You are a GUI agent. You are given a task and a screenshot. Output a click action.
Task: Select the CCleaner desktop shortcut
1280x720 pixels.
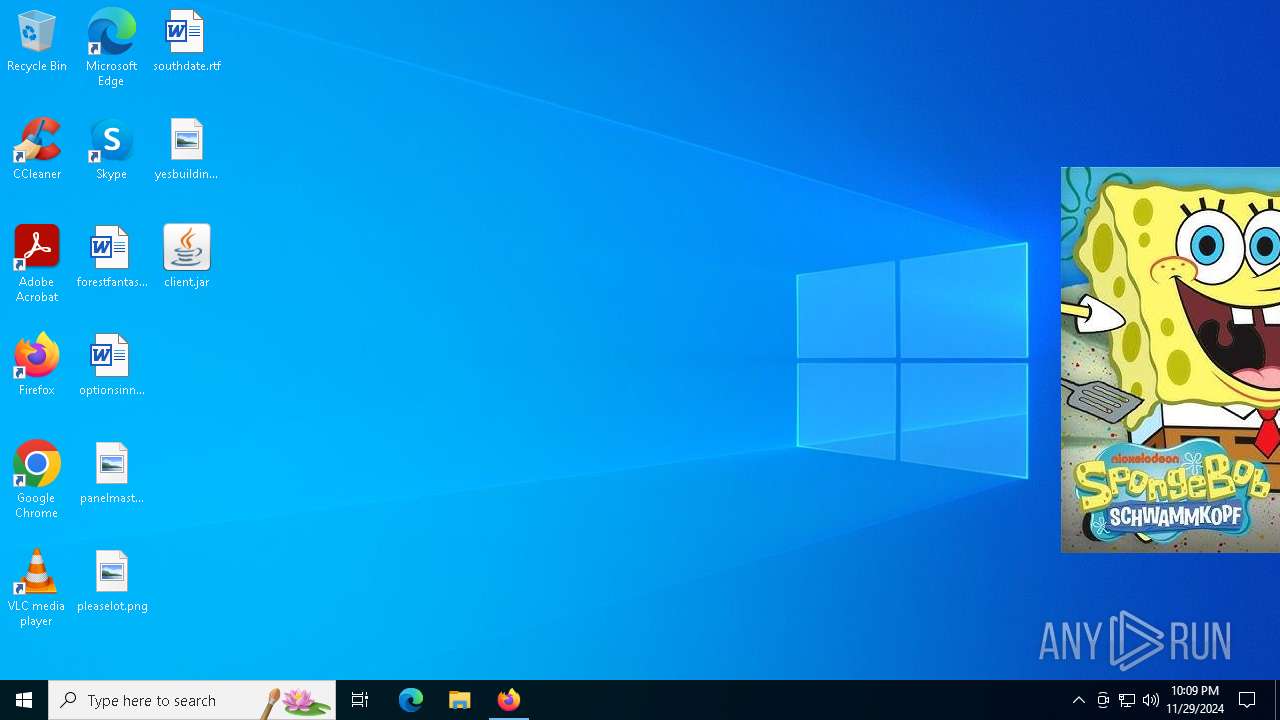coord(37,150)
